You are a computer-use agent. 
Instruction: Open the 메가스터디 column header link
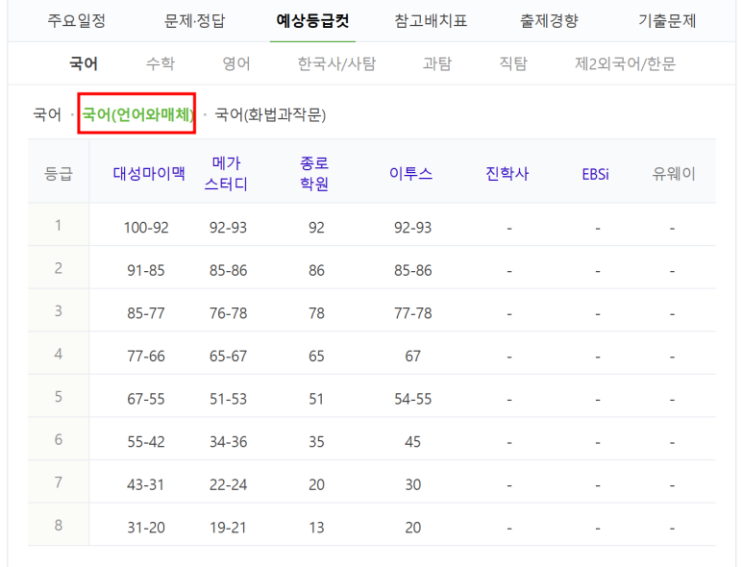pyautogui.click(x=226, y=173)
